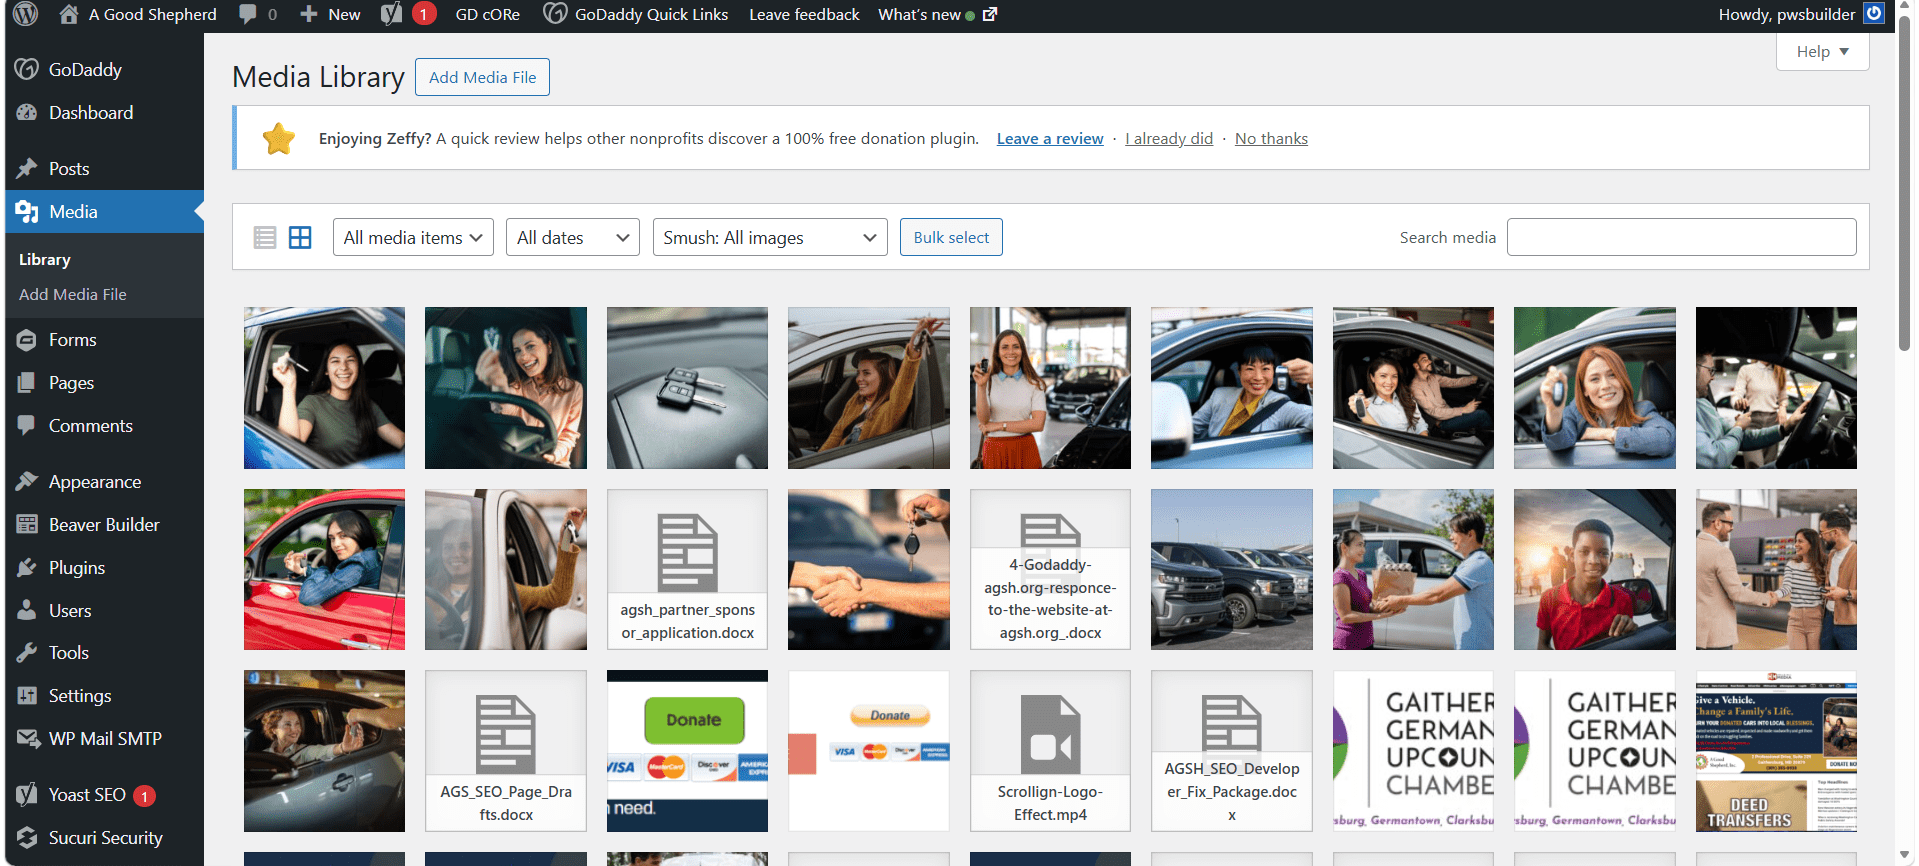Click the I already did link
The height and width of the screenshot is (866, 1919).
click(1169, 139)
